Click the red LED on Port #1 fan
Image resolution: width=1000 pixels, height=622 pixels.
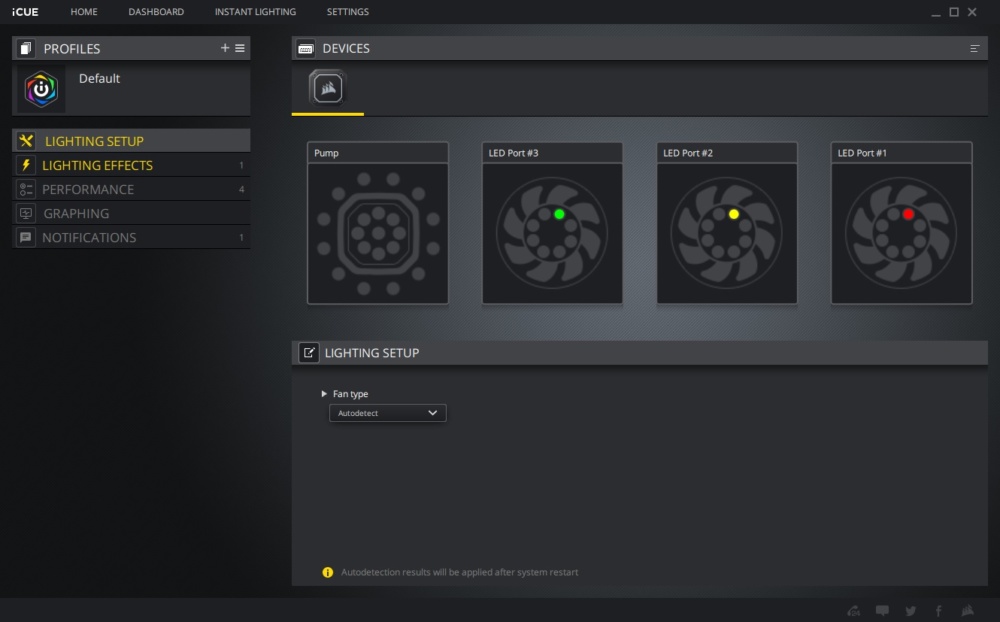tap(908, 214)
